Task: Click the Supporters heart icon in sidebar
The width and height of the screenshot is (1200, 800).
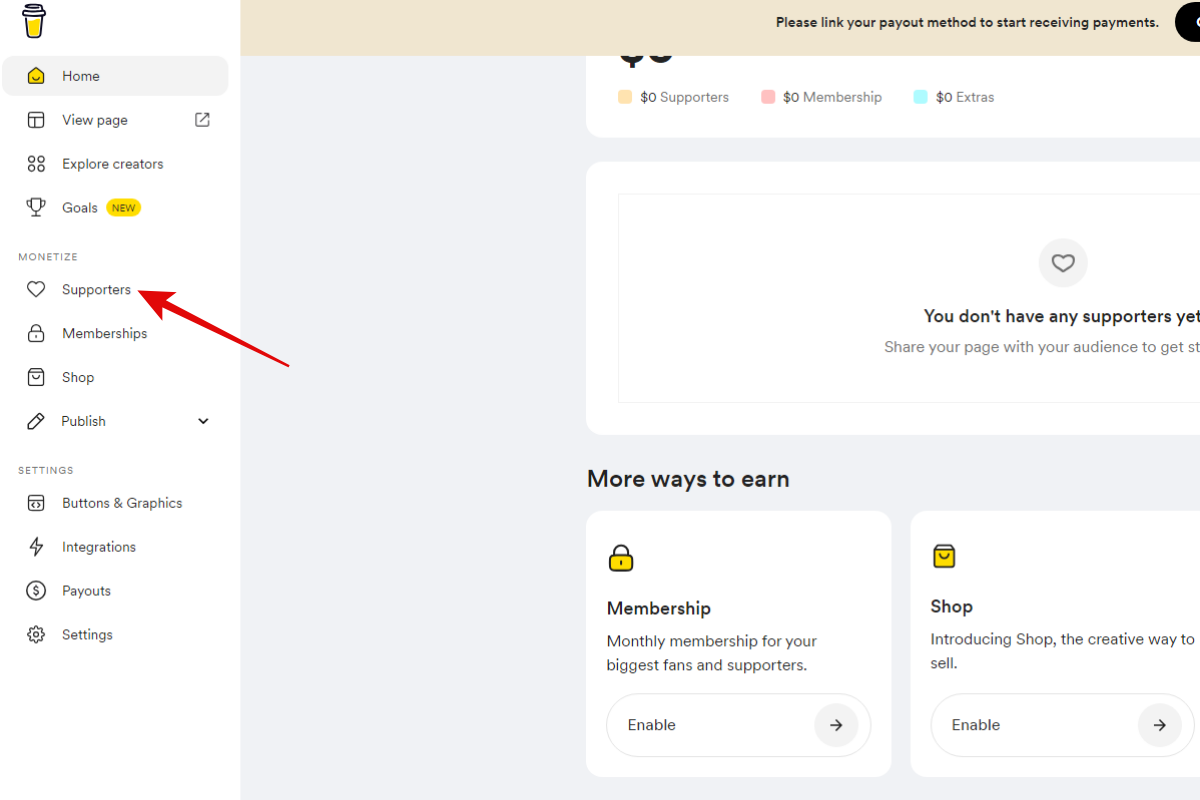Action: click(36, 290)
